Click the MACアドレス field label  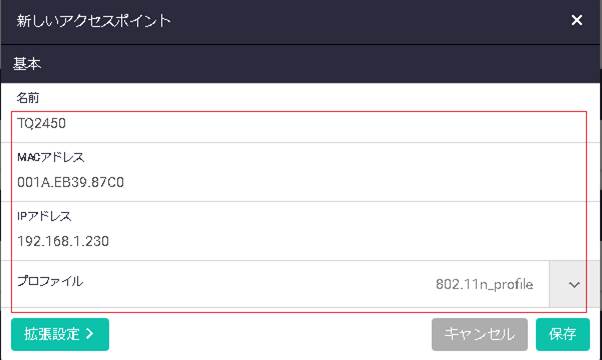point(50,157)
